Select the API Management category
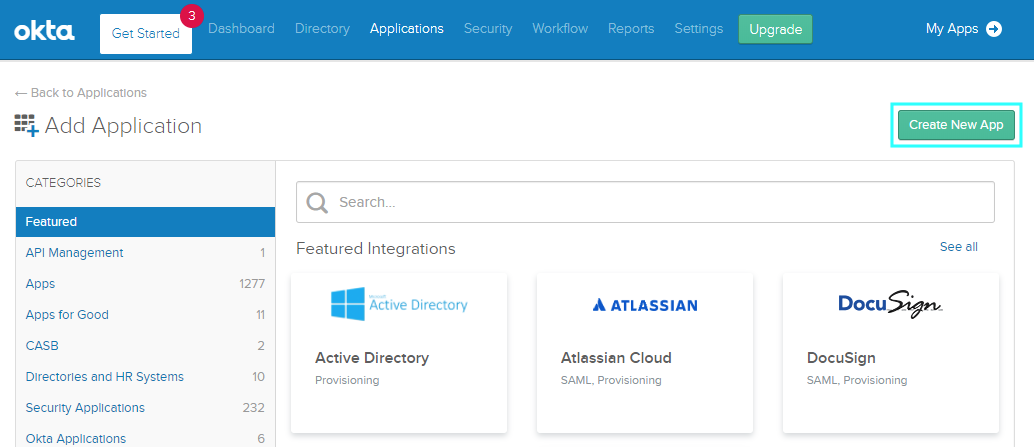This screenshot has width=1034, height=447. click(x=145, y=253)
